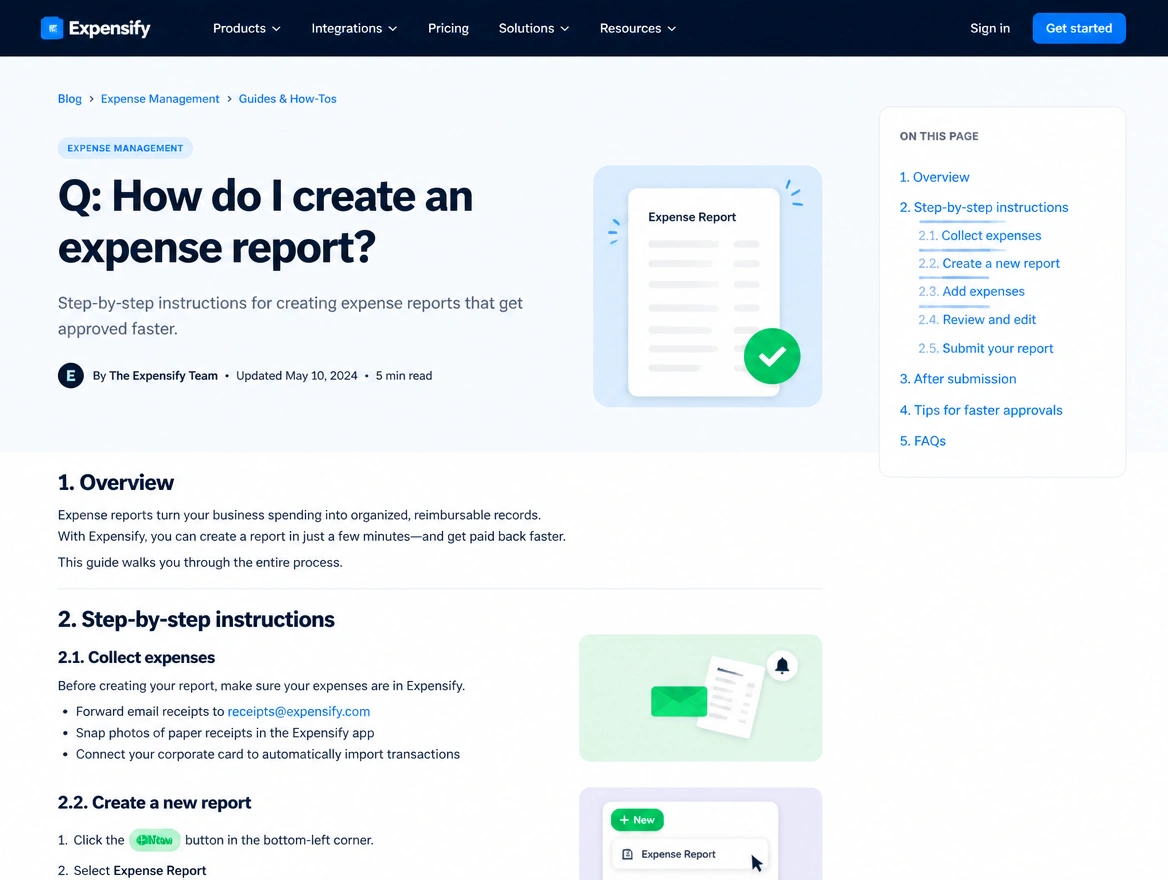
Task: Jump to 2.1. Collect expenses in contents
Action: pyautogui.click(x=980, y=235)
